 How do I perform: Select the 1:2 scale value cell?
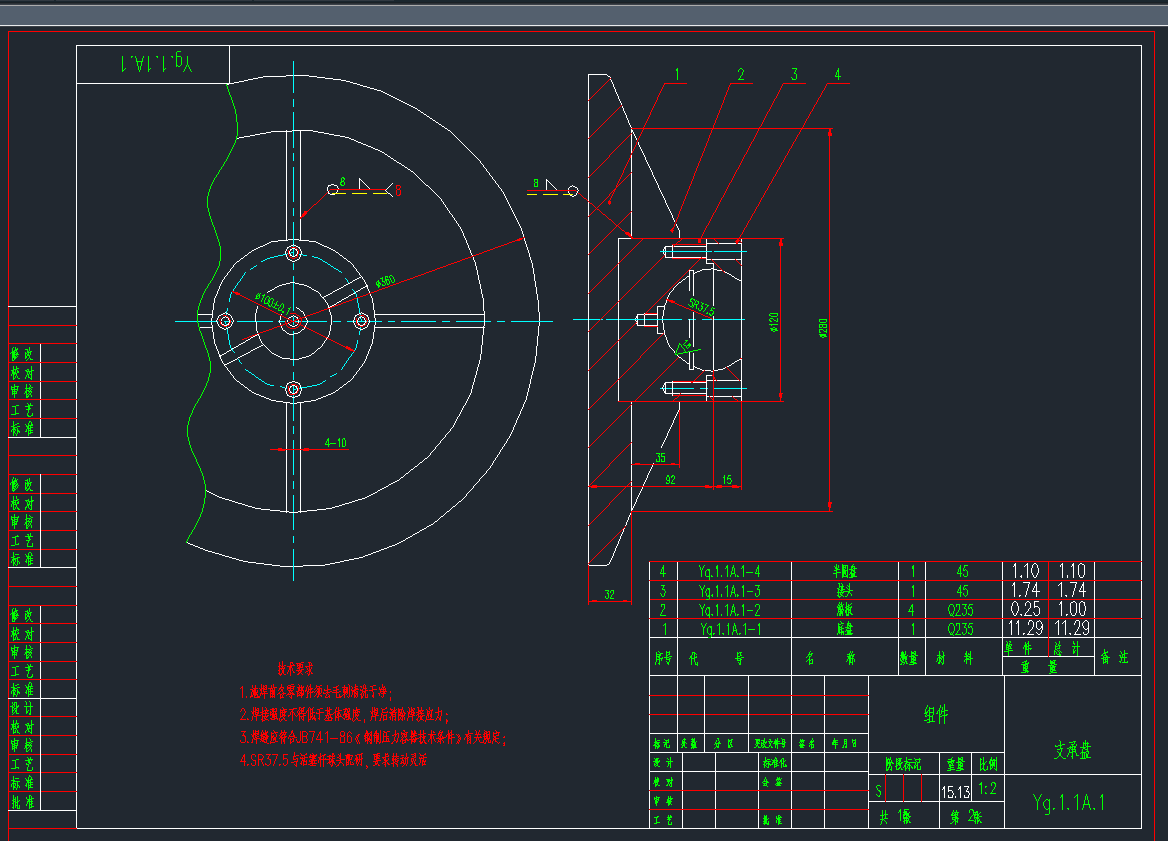click(988, 789)
